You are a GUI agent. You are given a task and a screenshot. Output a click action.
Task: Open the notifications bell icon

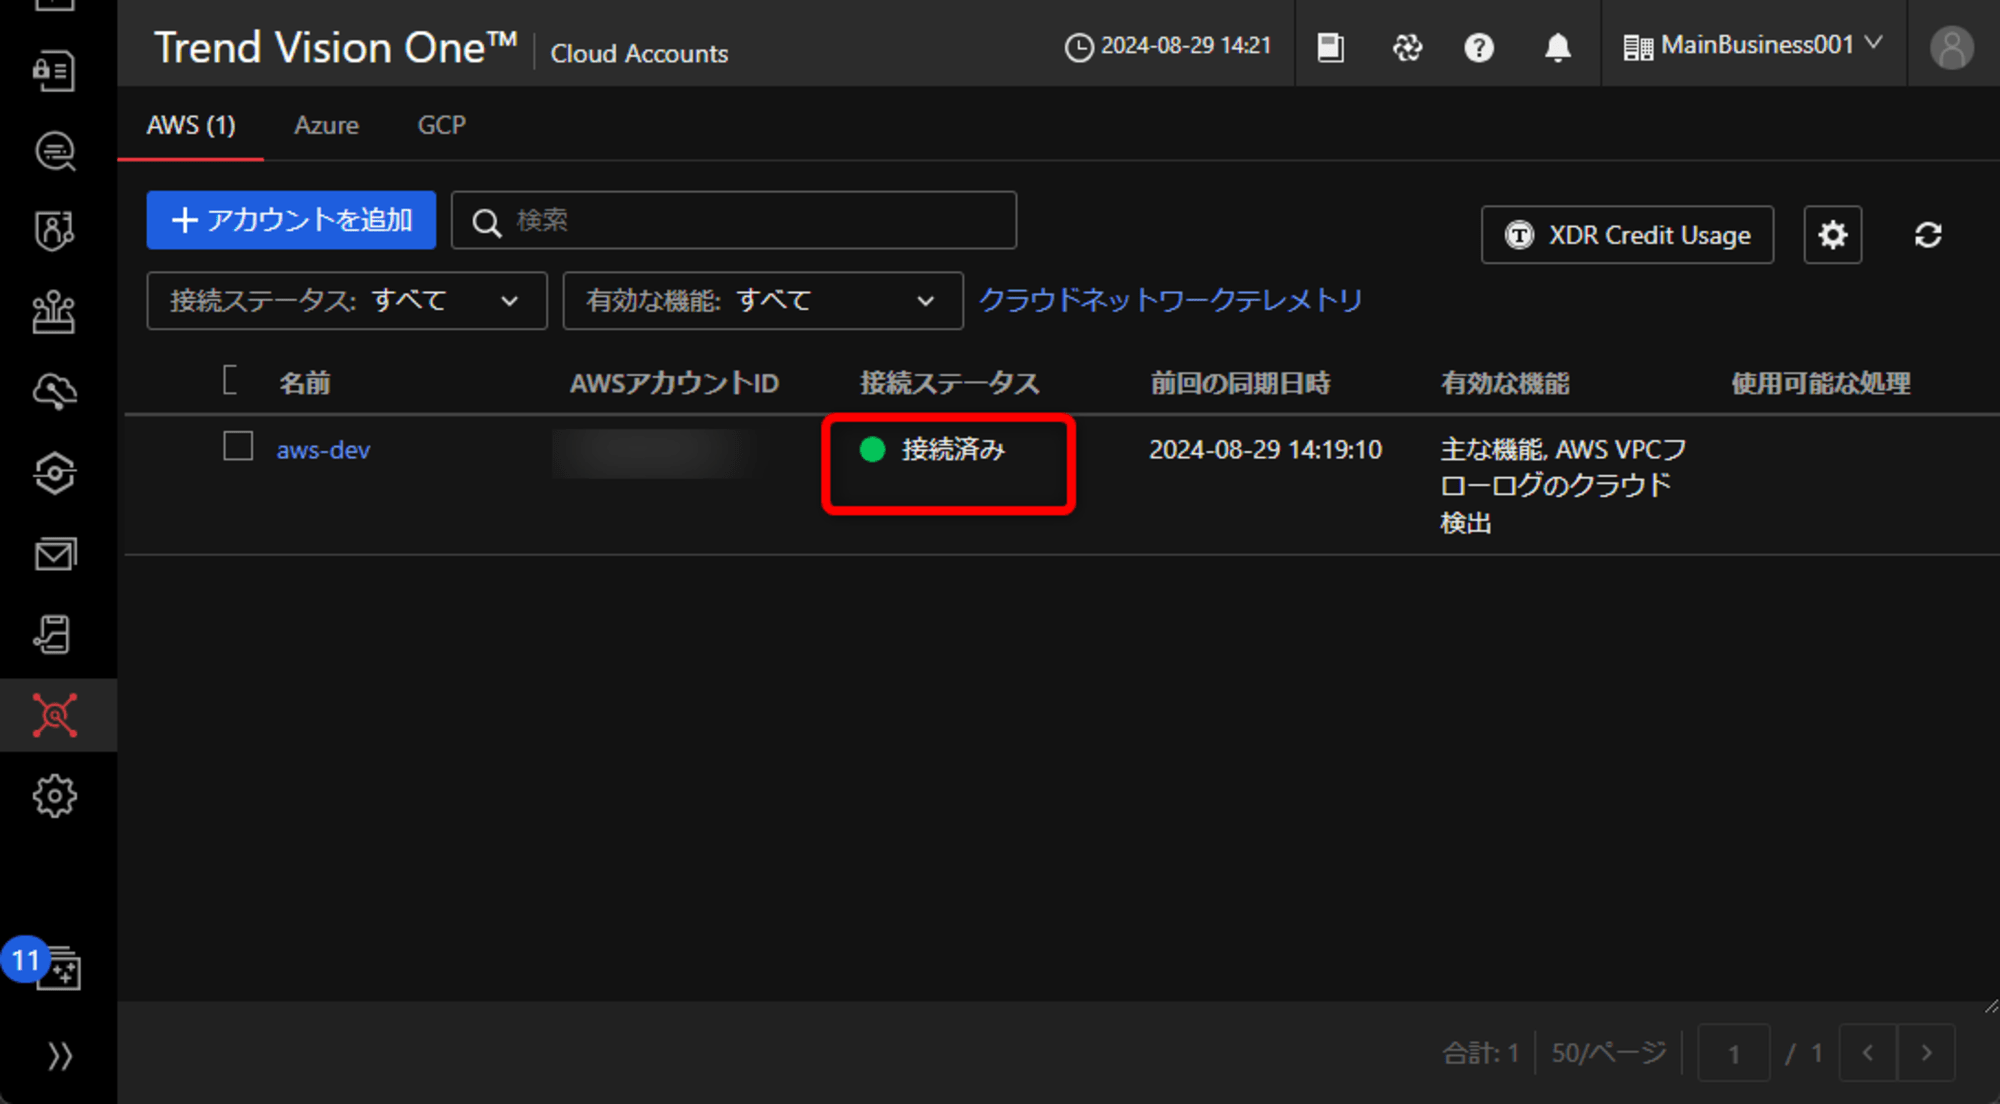tap(1558, 47)
